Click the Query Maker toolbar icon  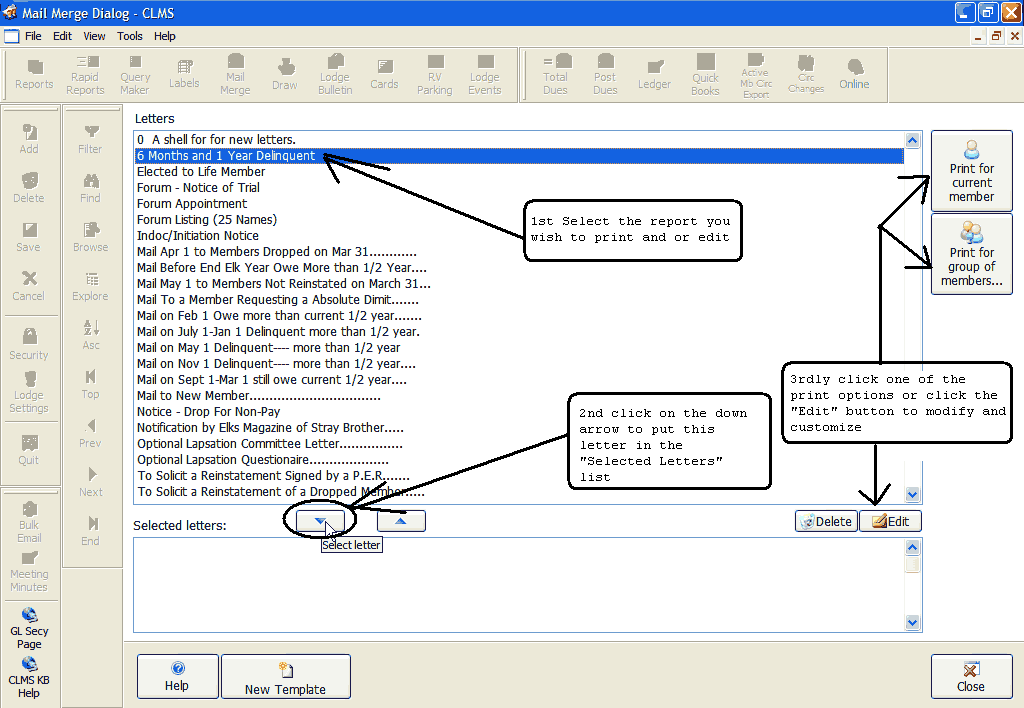pos(135,75)
